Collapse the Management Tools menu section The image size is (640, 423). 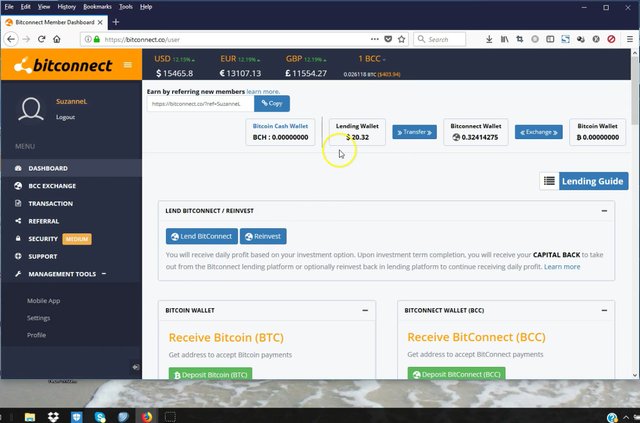tap(104, 274)
